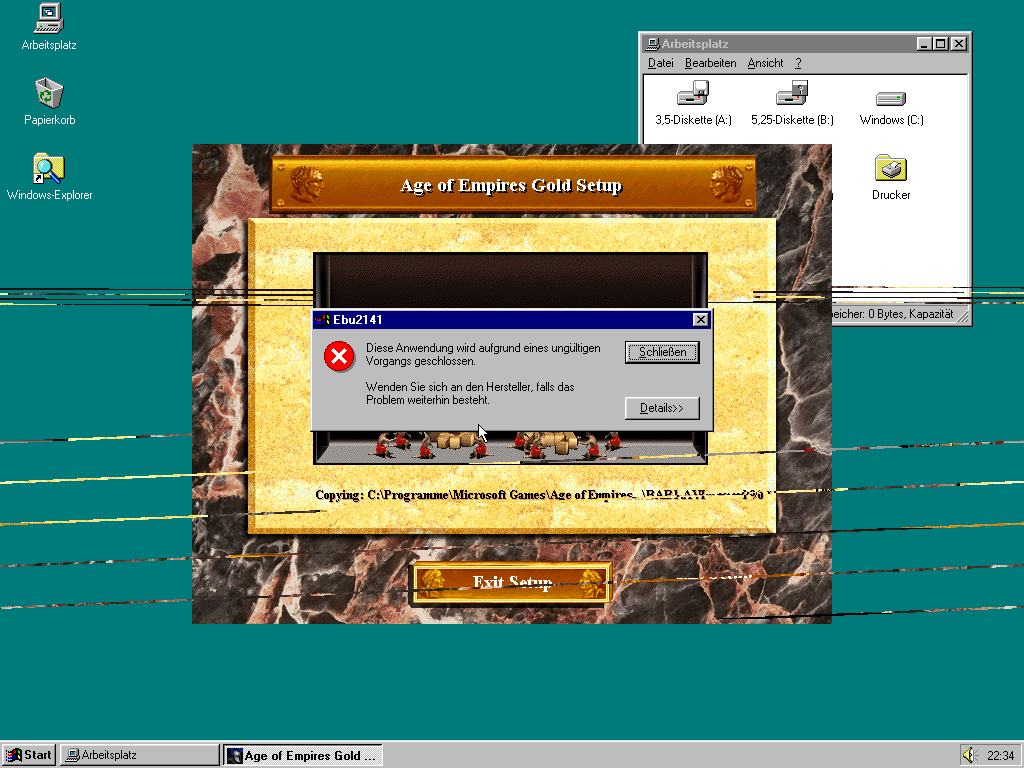This screenshot has height=768, width=1024.
Task: Open the ? help menu in Arbeitsplatz
Action: (x=798, y=63)
